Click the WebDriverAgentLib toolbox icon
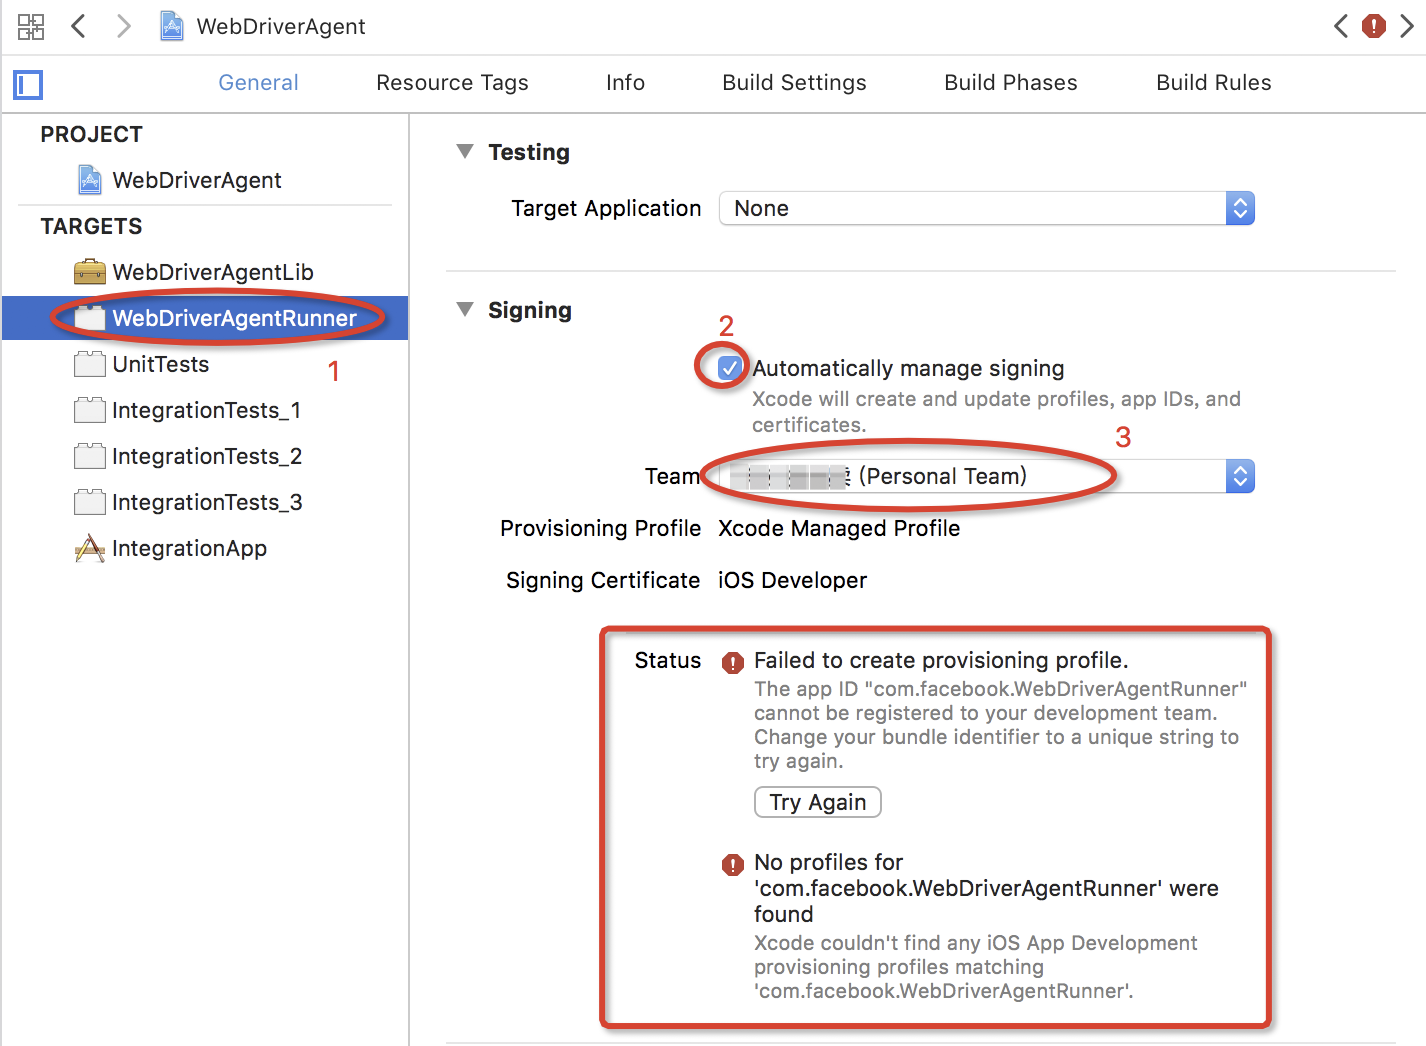Image resolution: width=1426 pixels, height=1046 pixels. [90, 272]
